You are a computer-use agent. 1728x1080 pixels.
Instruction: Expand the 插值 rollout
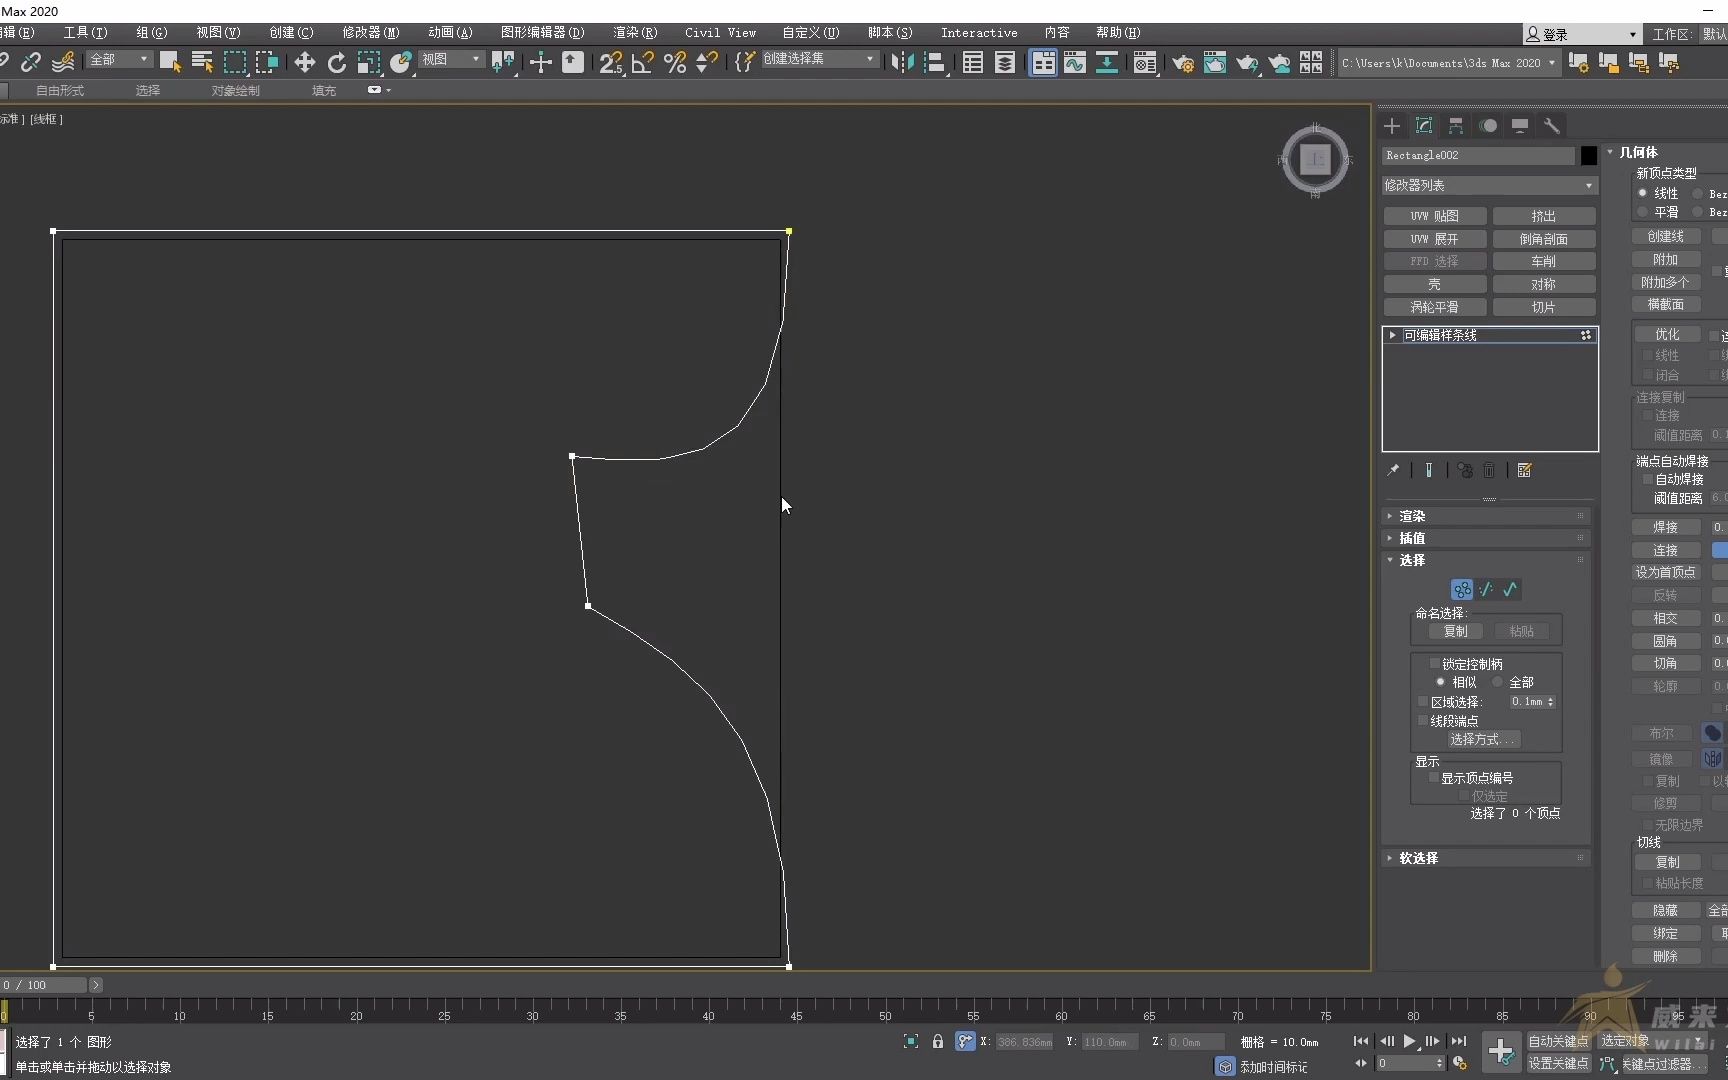1486,538
